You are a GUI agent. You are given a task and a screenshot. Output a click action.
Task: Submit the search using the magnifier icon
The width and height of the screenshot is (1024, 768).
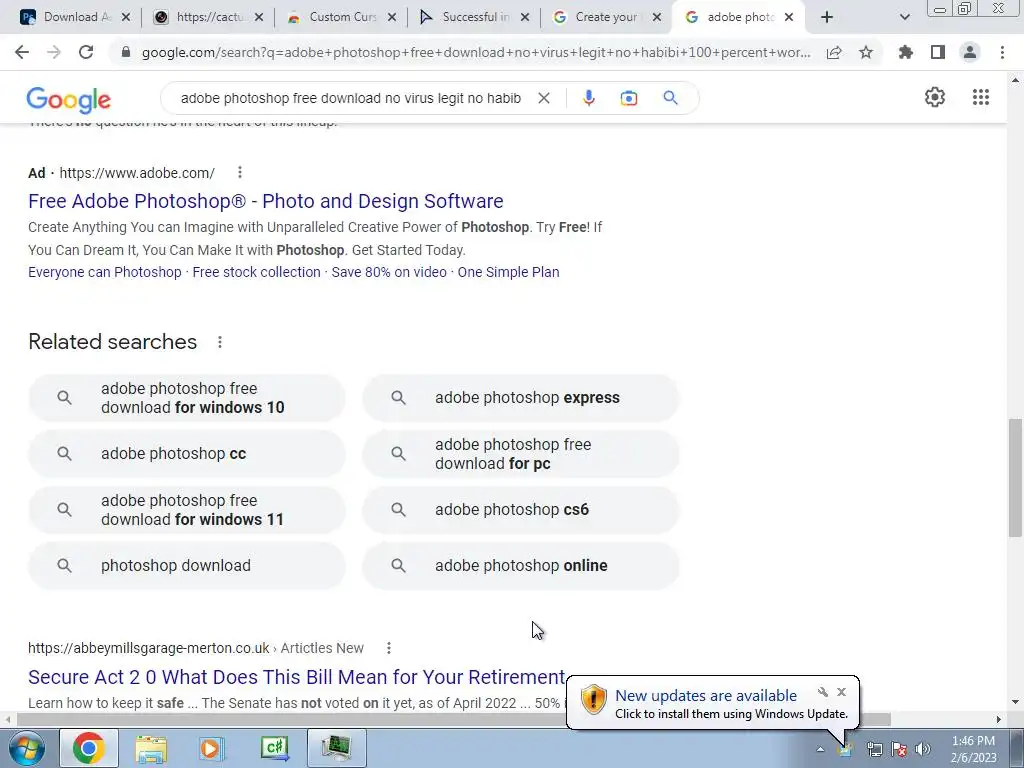tap(670, 98)
